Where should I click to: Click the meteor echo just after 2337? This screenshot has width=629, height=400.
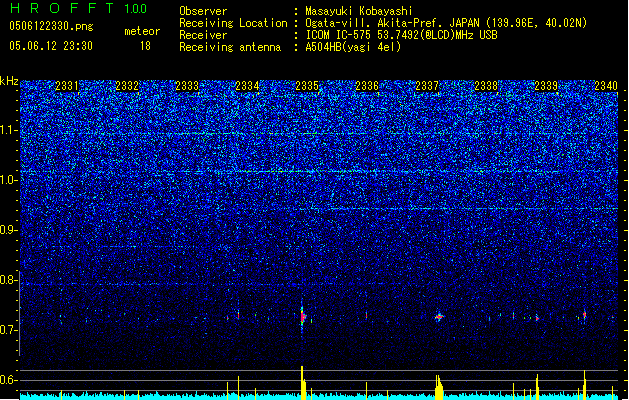coord(439,317)
